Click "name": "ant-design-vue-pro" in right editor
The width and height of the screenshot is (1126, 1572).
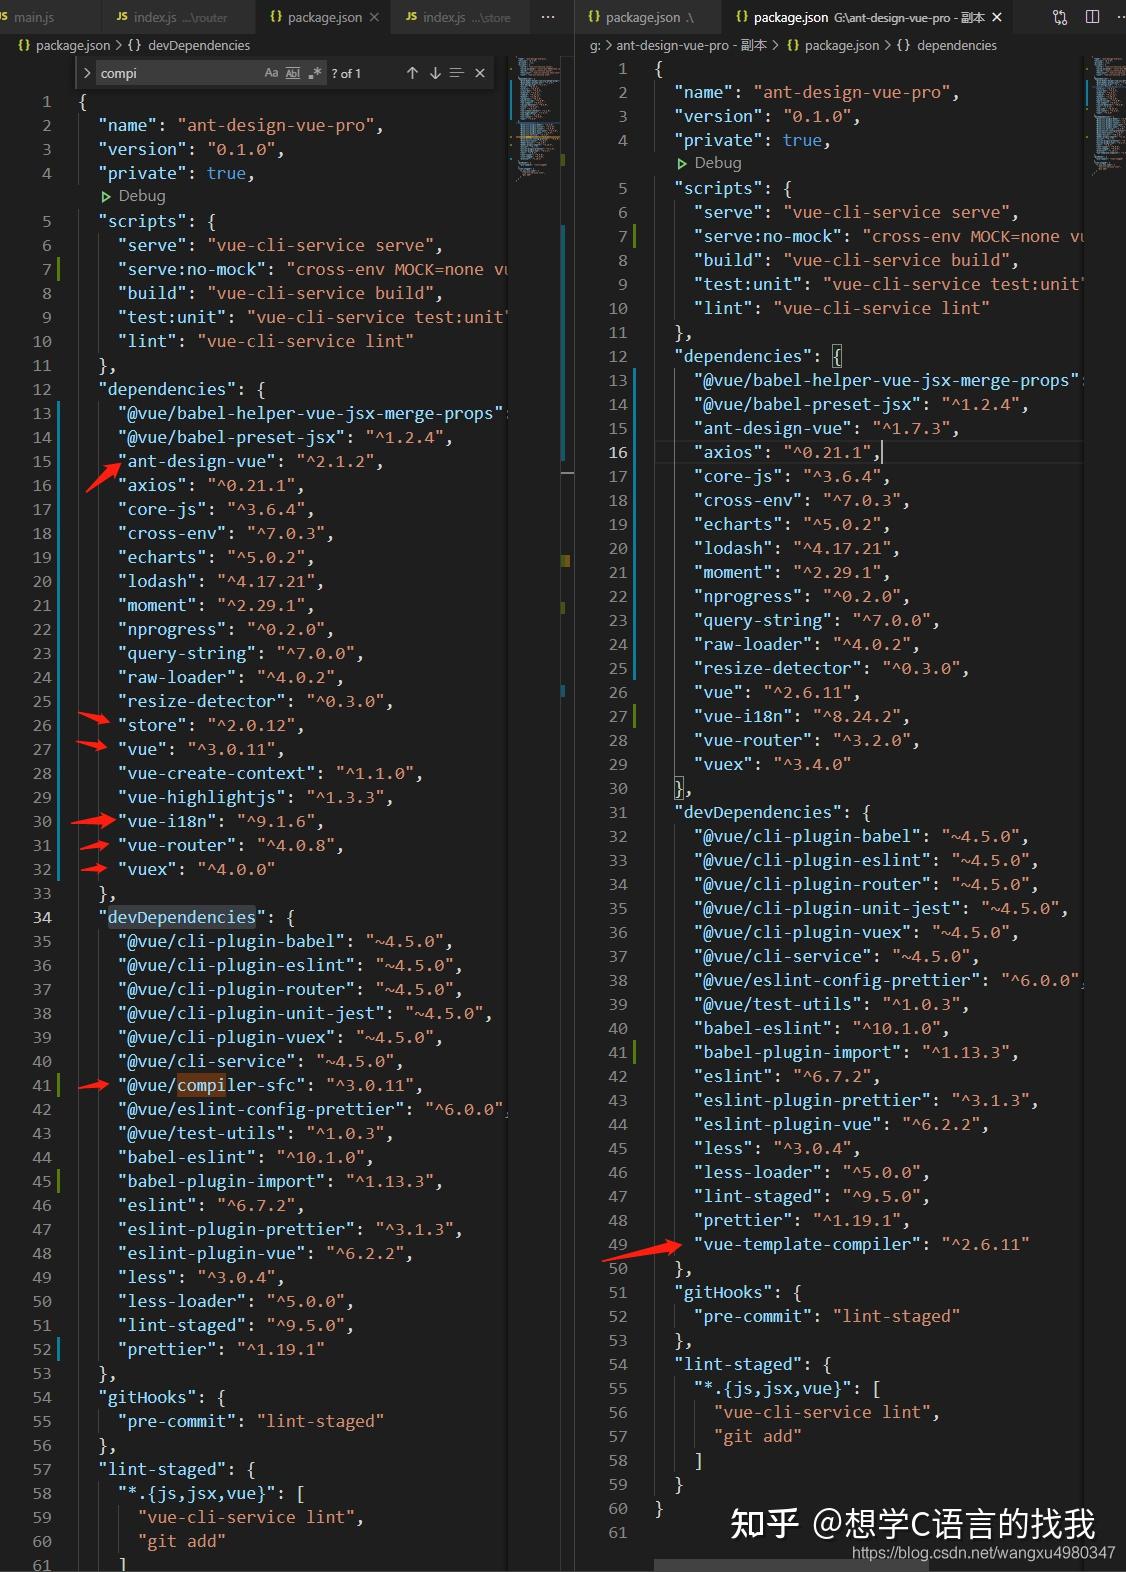(x=816, y=92)
